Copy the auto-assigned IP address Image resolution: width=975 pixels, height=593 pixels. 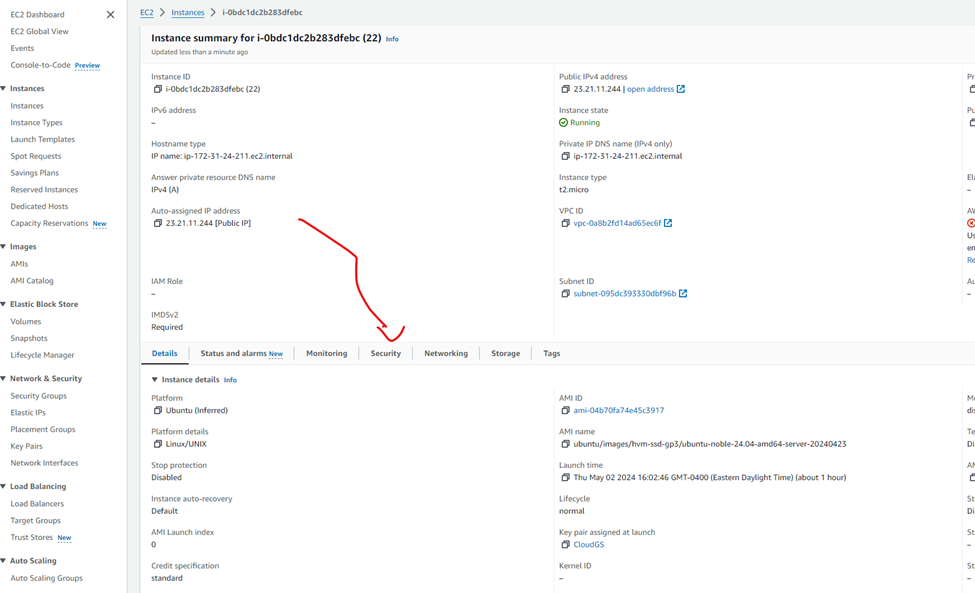point(158,223)
